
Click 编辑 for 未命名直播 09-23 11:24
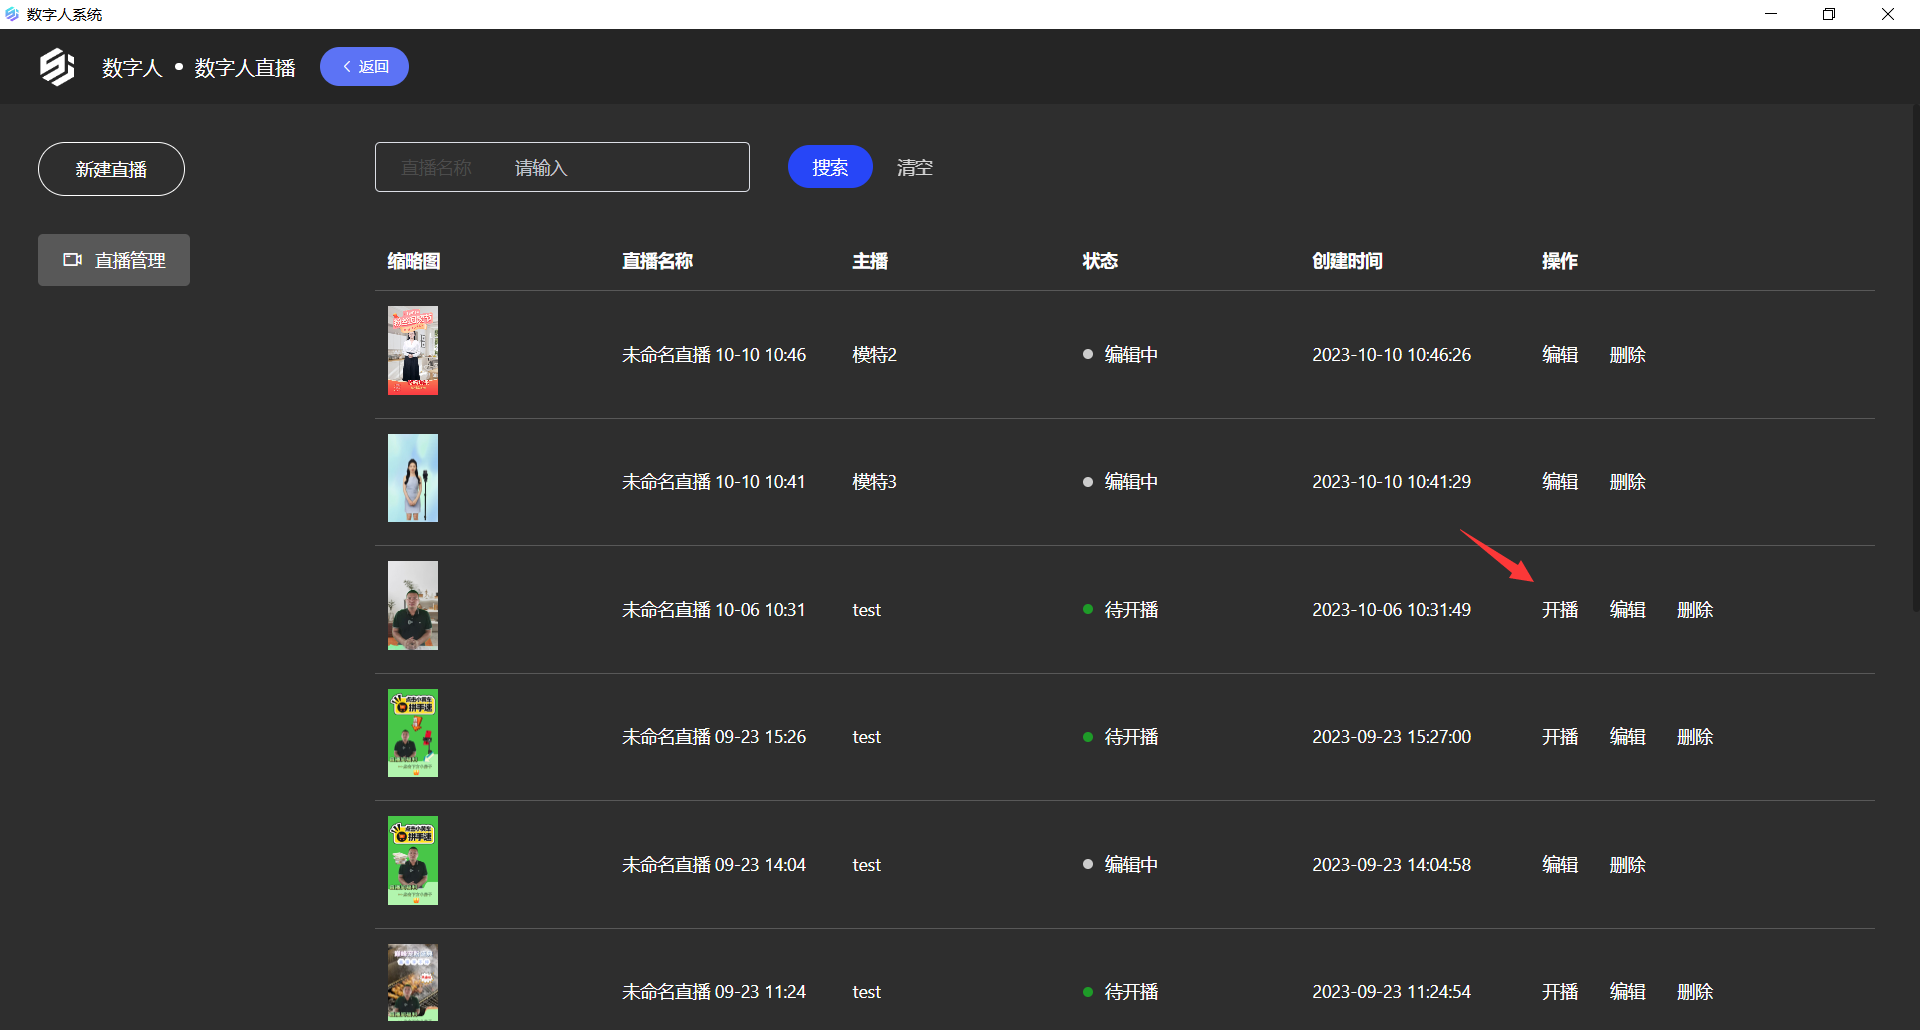point(1628,992)
